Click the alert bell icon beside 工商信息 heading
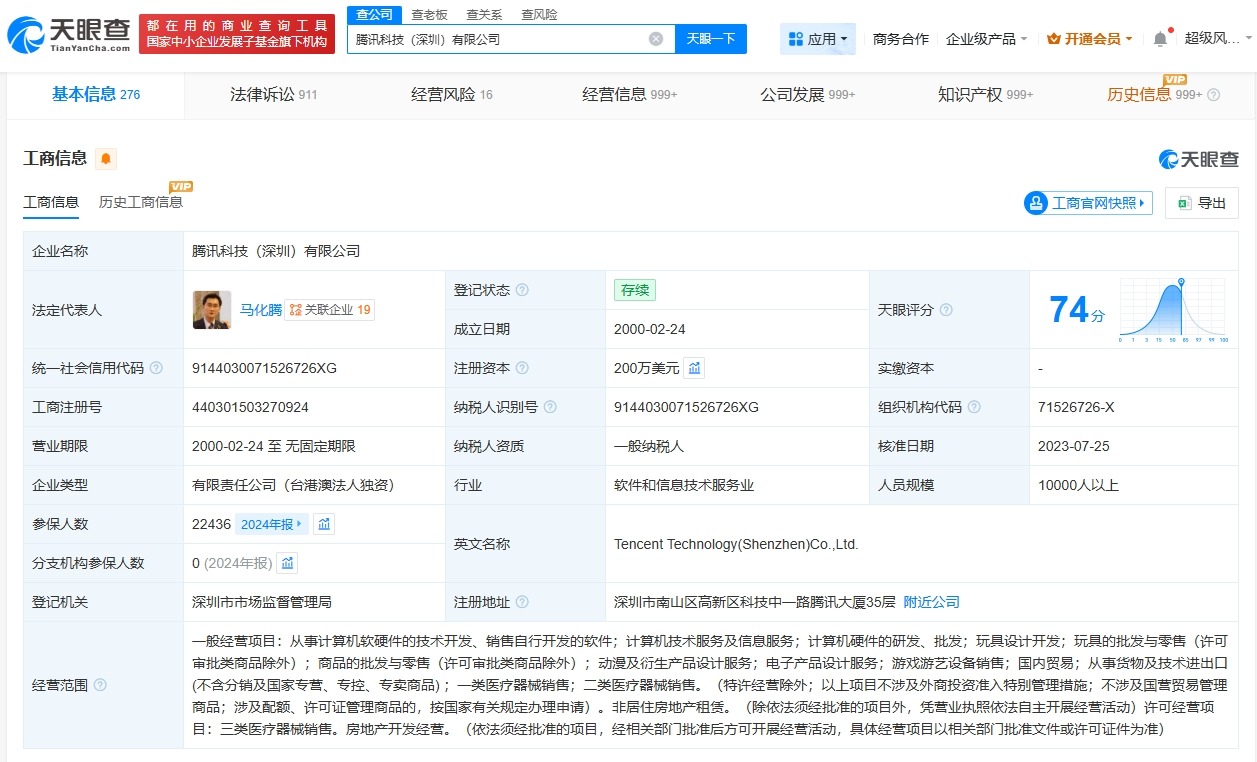Image resolution: width=1257 pixels, height=762 pixels. pyautogui.click(x=105, y=158)
